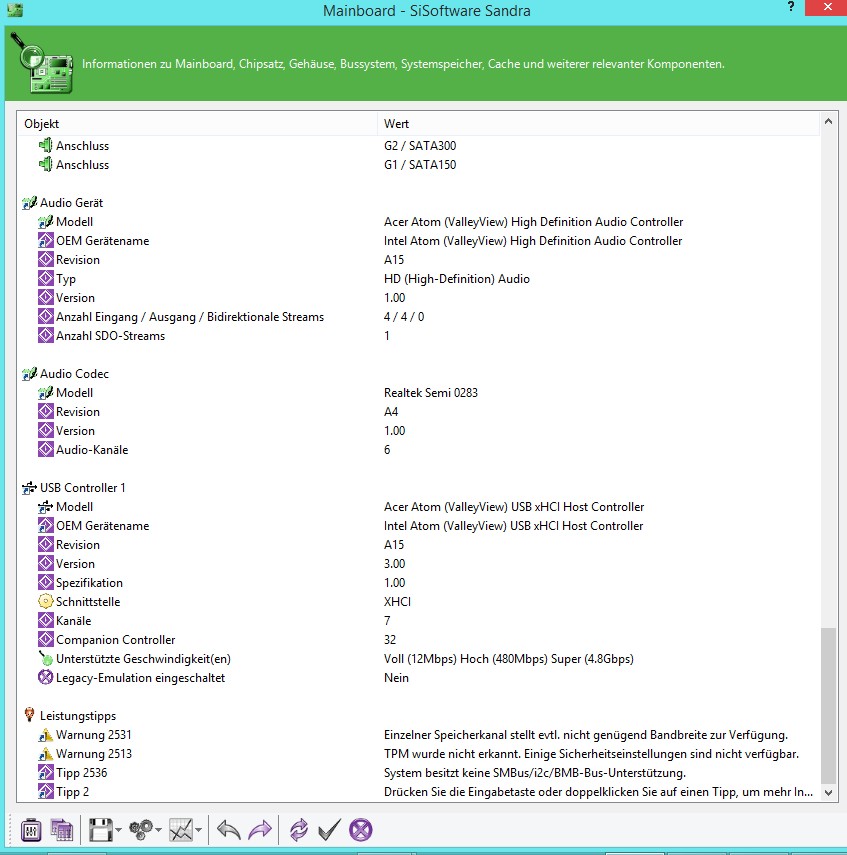Open the dropdown arrow next to chart icon
This screenshot has height=855, width=847.
(x=199, y=830)
